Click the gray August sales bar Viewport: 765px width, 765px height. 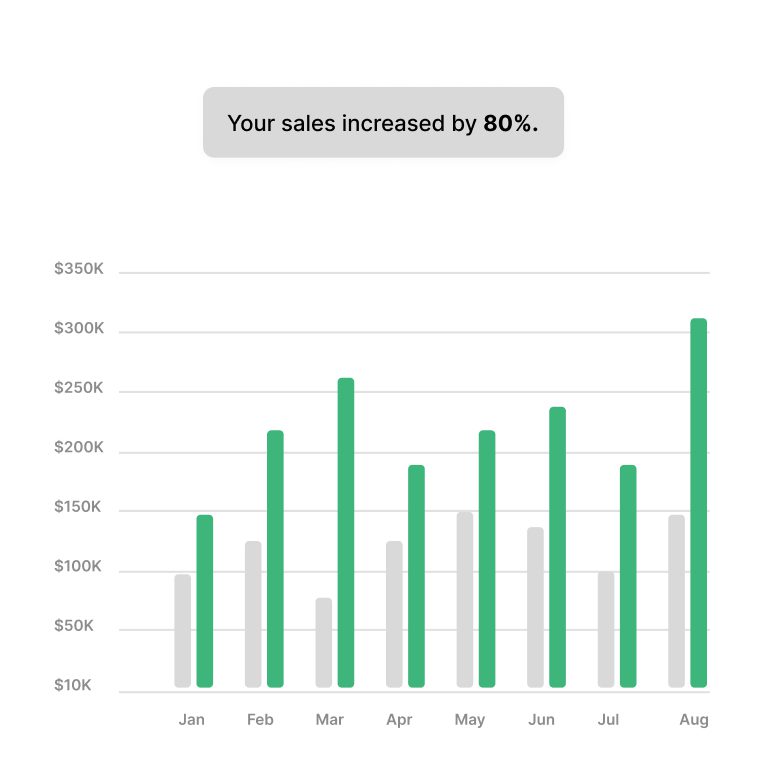[x=677, y=601]
